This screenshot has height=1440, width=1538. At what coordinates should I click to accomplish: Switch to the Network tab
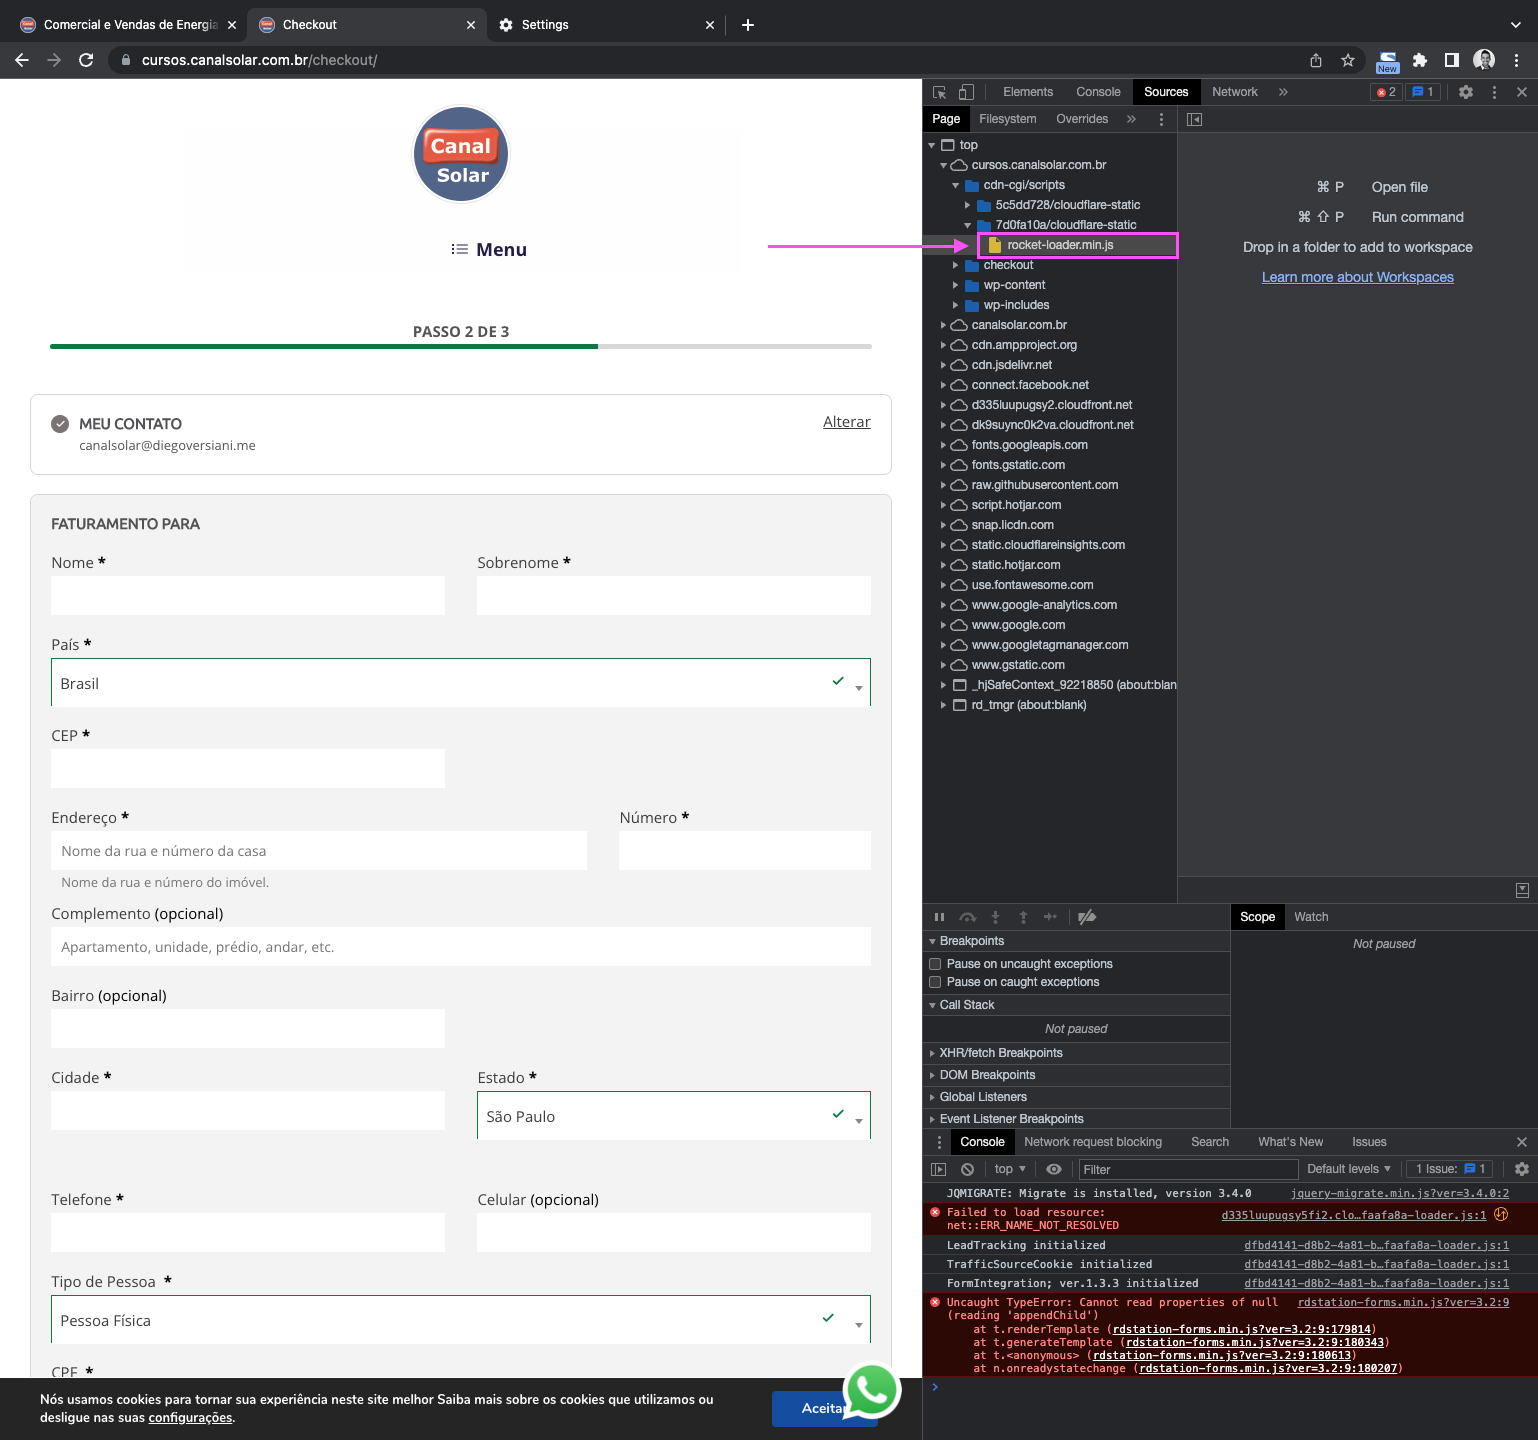click(x=1234, y=92)
